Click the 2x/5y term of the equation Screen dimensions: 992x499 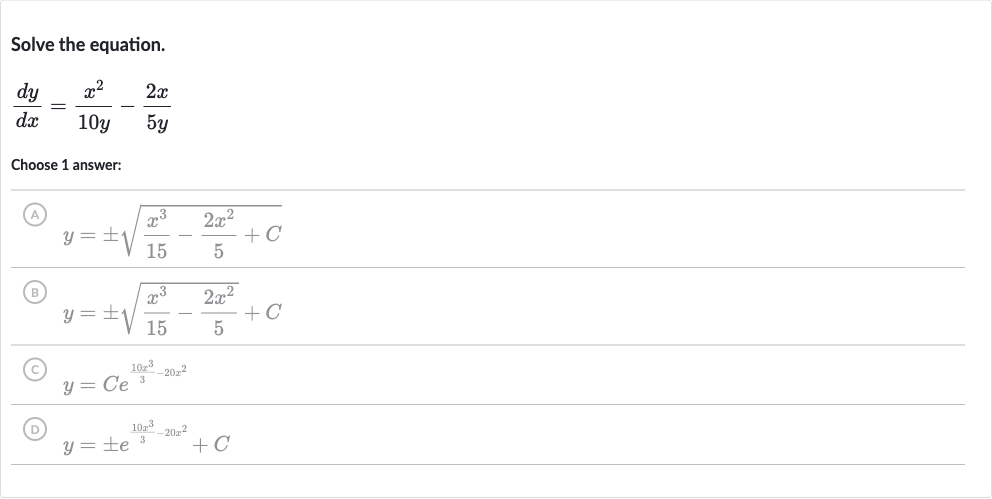[x=157, y=106]
